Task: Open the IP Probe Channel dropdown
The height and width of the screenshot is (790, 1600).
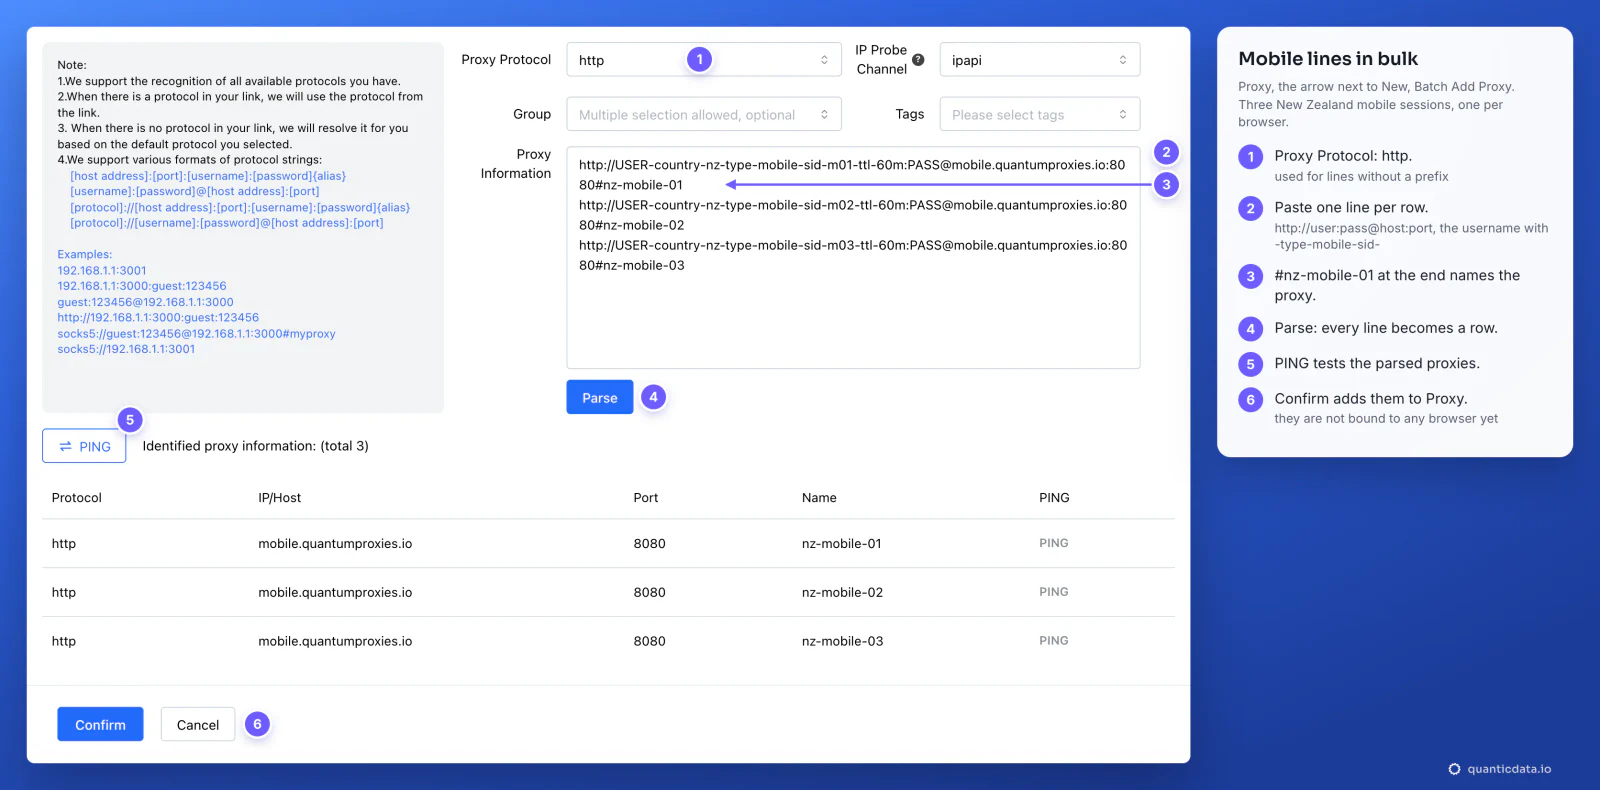Action: [1040, 60]
